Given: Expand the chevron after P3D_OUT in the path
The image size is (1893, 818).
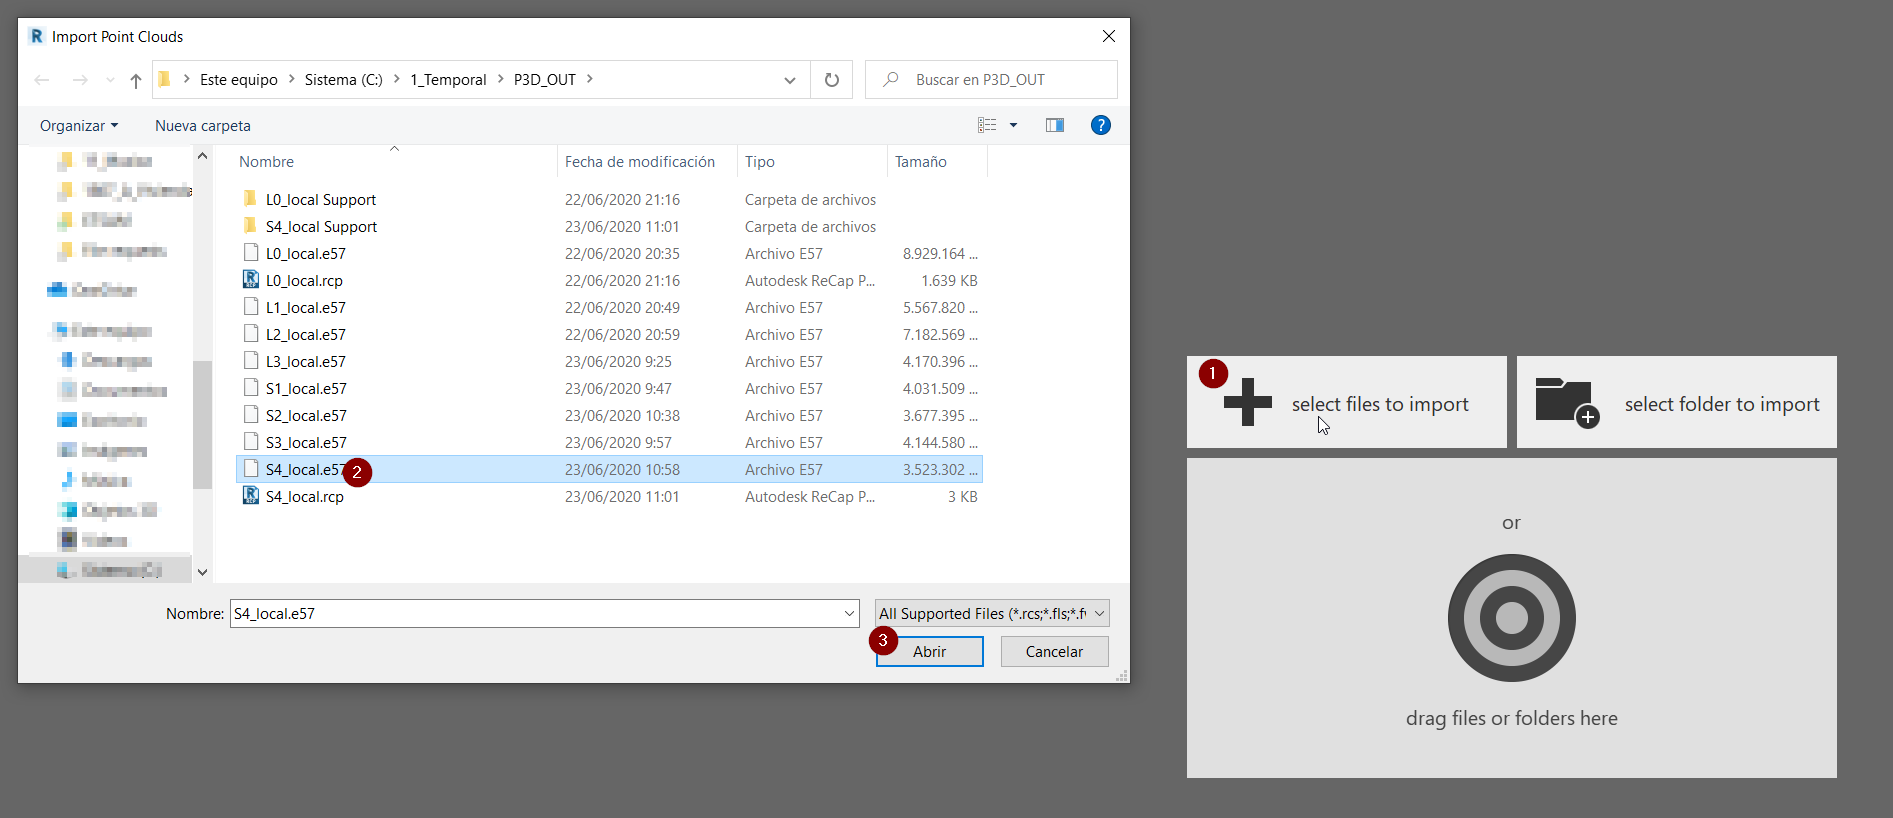Looking at the screenshot, I should (590, 79).
